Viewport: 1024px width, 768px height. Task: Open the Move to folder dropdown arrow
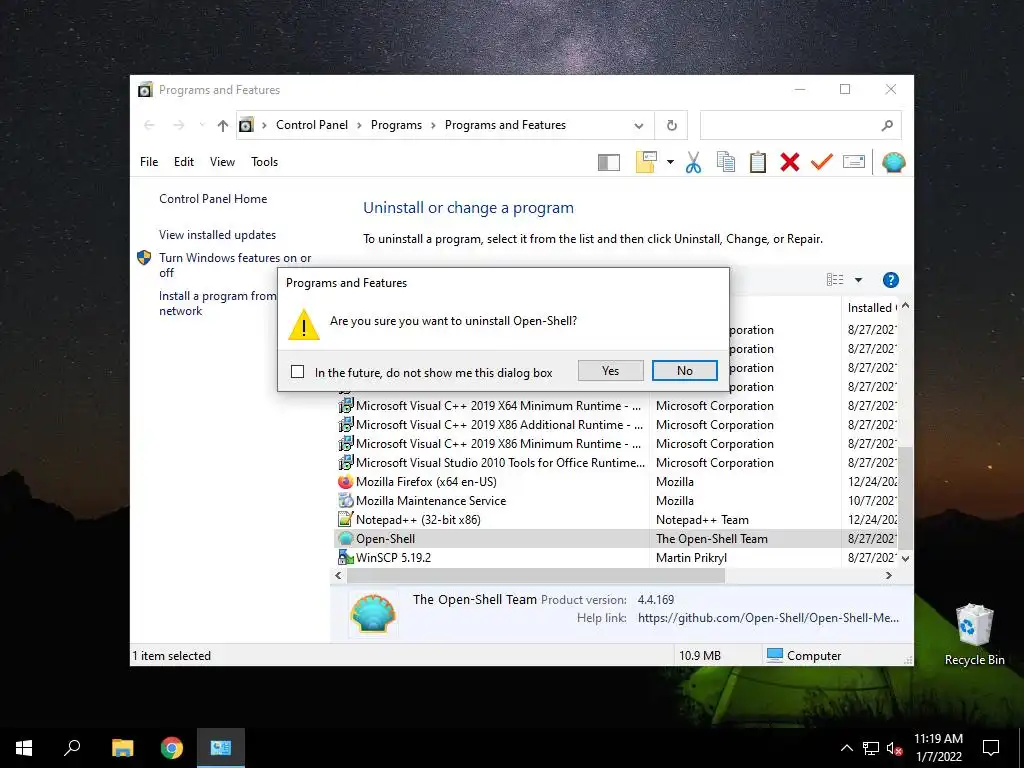670,162
